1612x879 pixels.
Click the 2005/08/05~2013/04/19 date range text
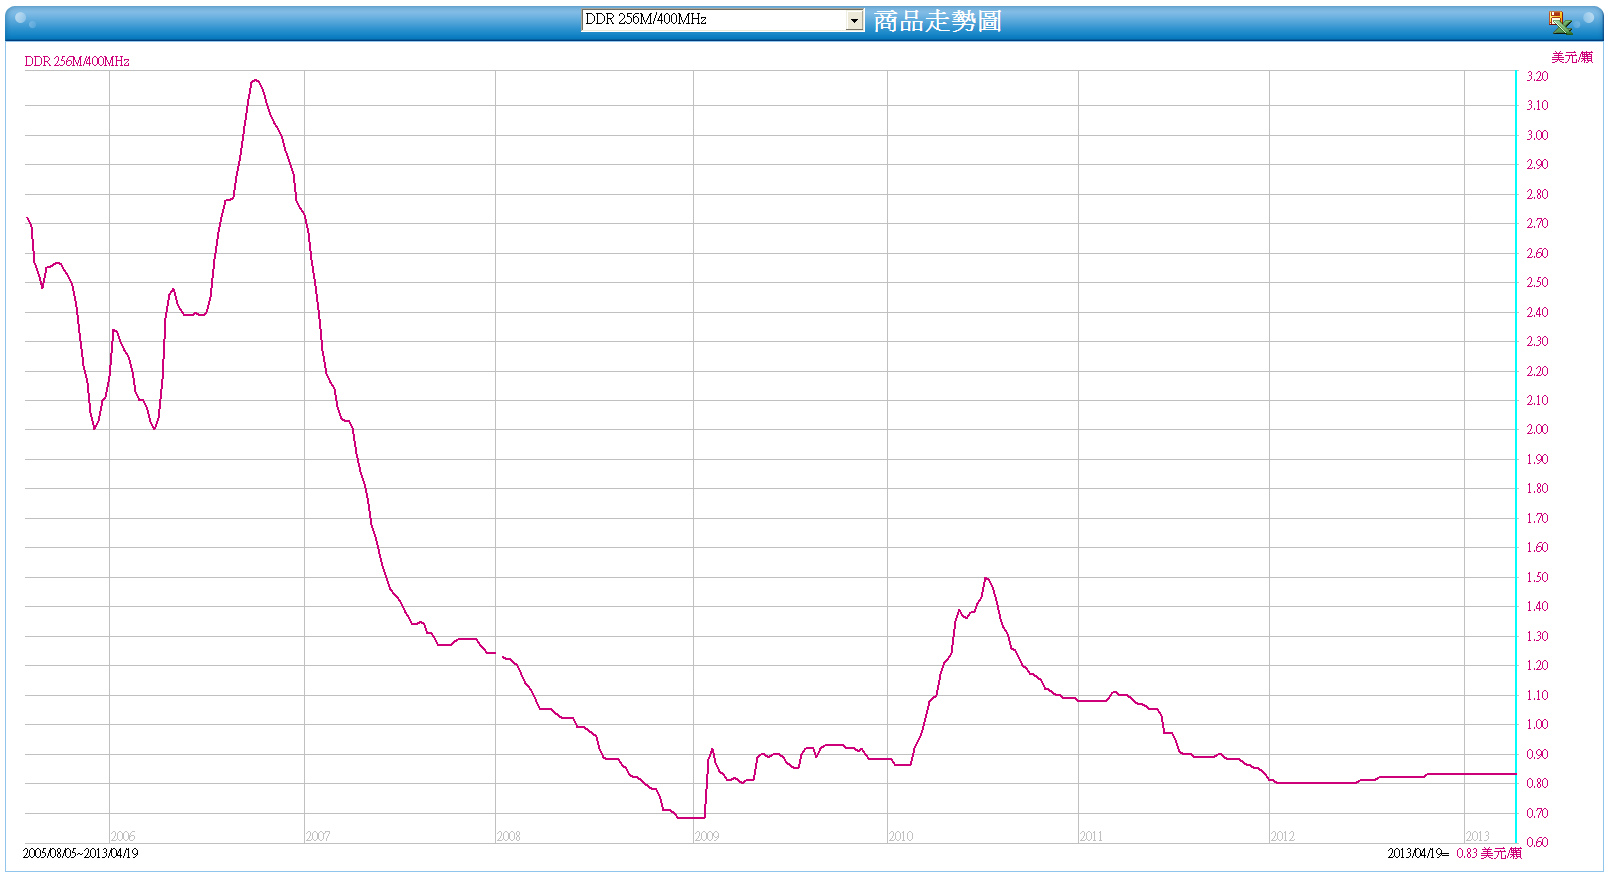[81, 853]
